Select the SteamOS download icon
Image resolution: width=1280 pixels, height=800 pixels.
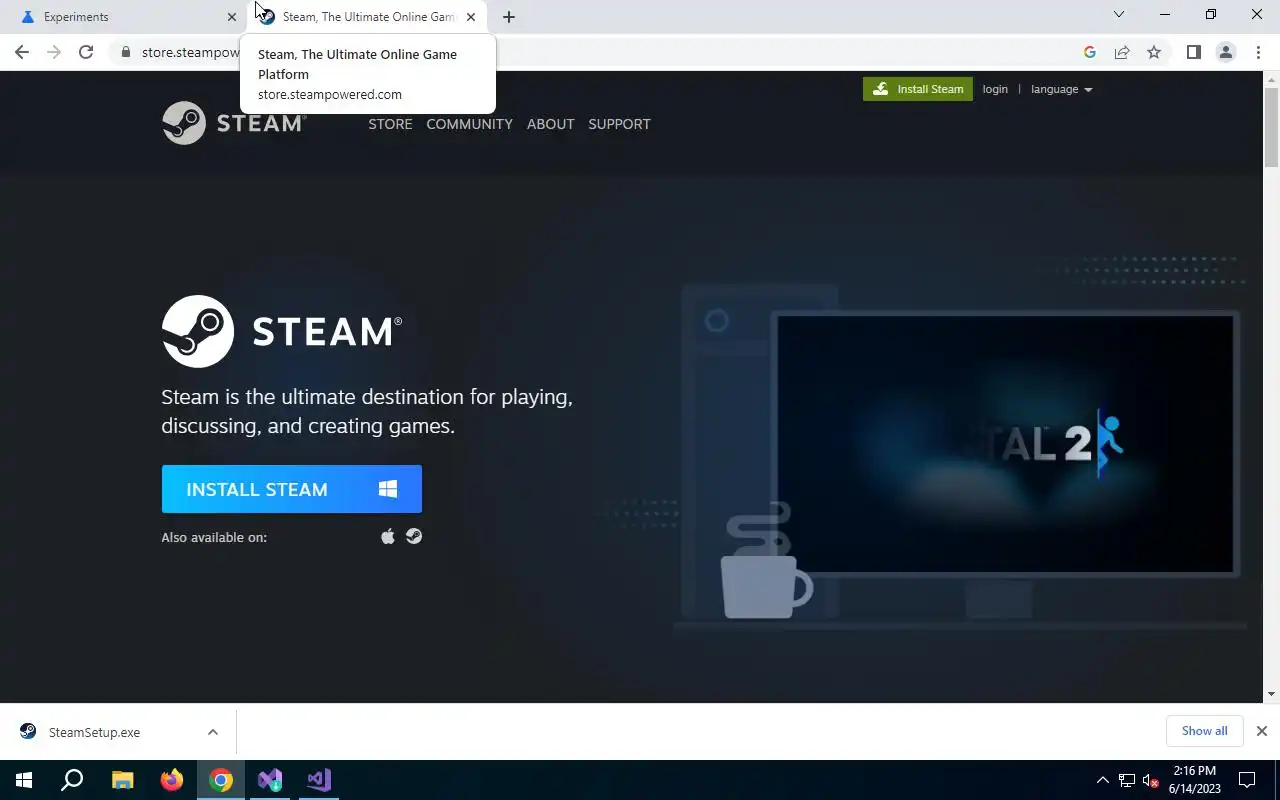[414, 537]
